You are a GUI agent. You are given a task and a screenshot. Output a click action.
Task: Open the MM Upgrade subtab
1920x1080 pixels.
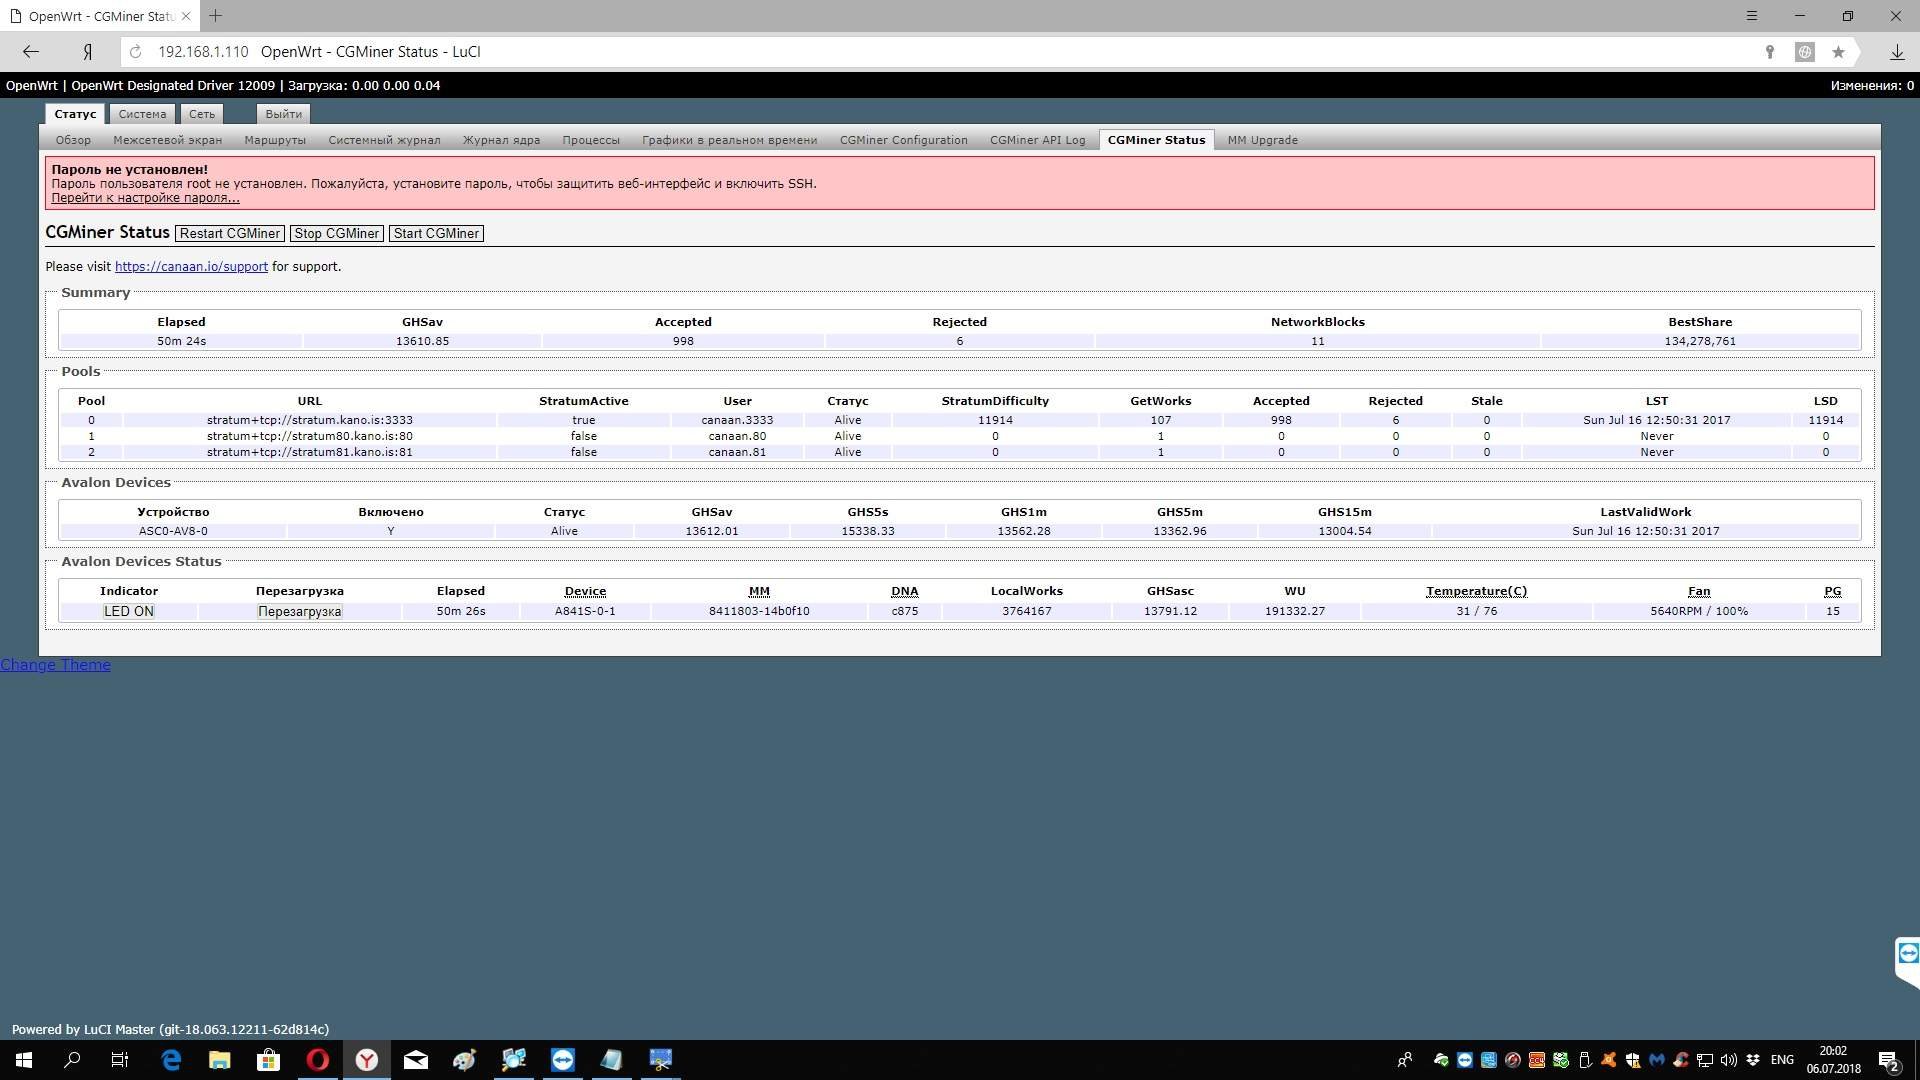coord(1262,140)
